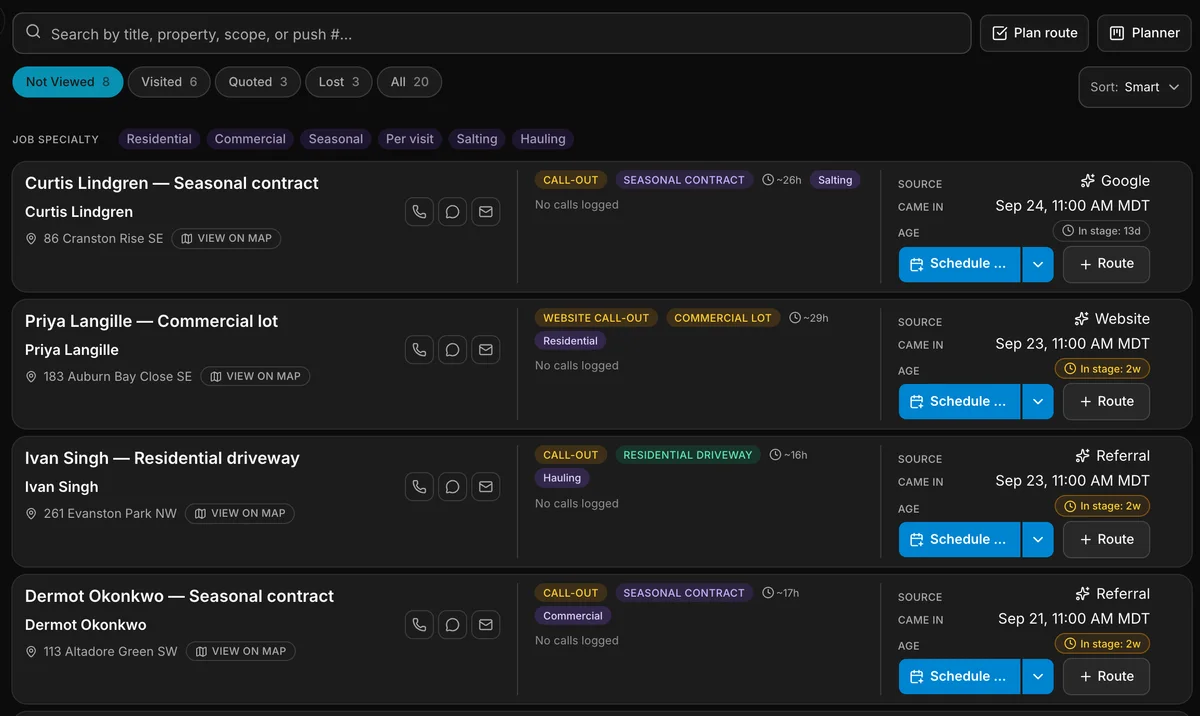Expand schedule options for Dermot Okonkwo
The width and height of the screenshot is (1200, 716).
pos(1038,677)
